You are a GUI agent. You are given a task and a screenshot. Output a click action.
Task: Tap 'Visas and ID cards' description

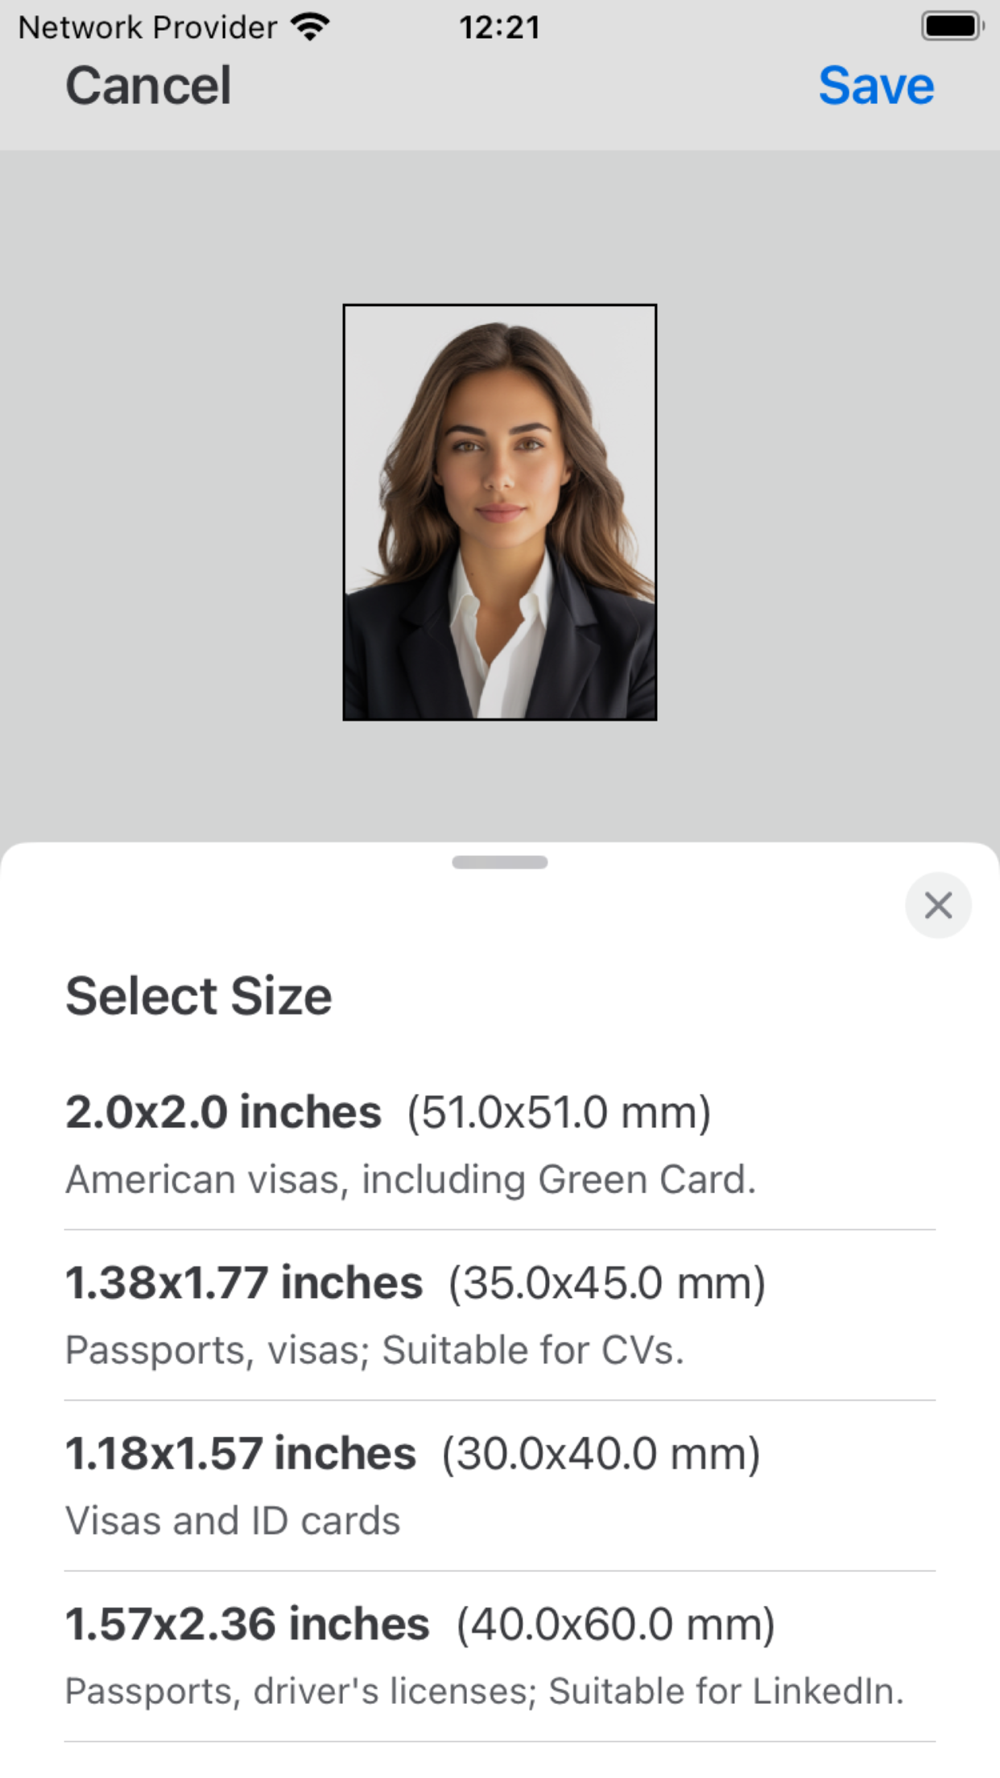(232, 1521)
